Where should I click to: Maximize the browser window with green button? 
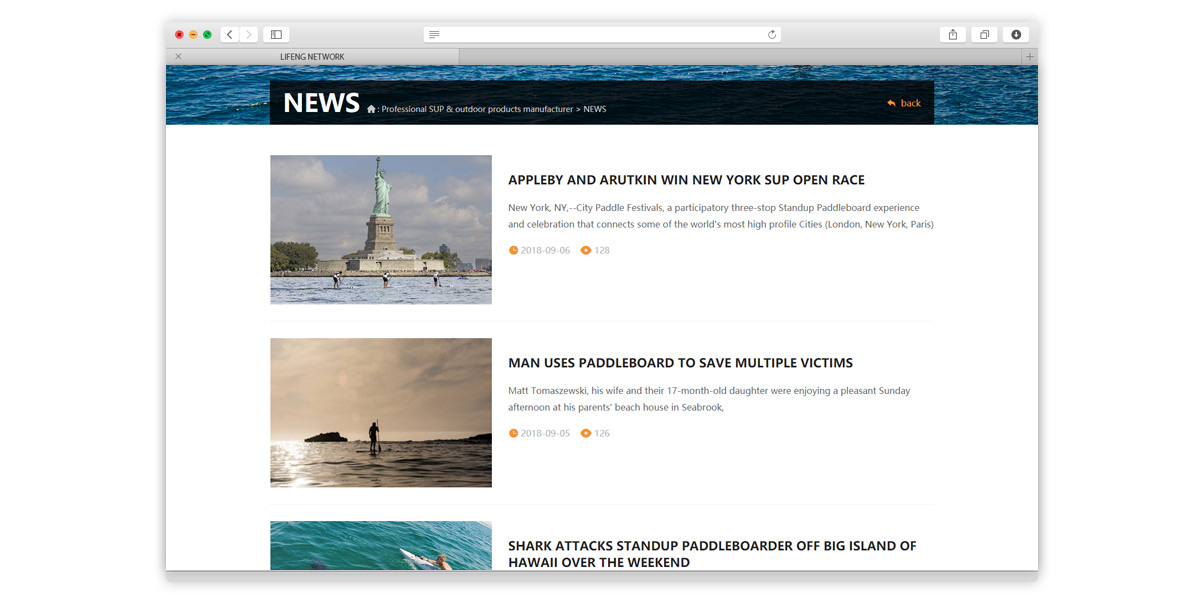(207, 35)
